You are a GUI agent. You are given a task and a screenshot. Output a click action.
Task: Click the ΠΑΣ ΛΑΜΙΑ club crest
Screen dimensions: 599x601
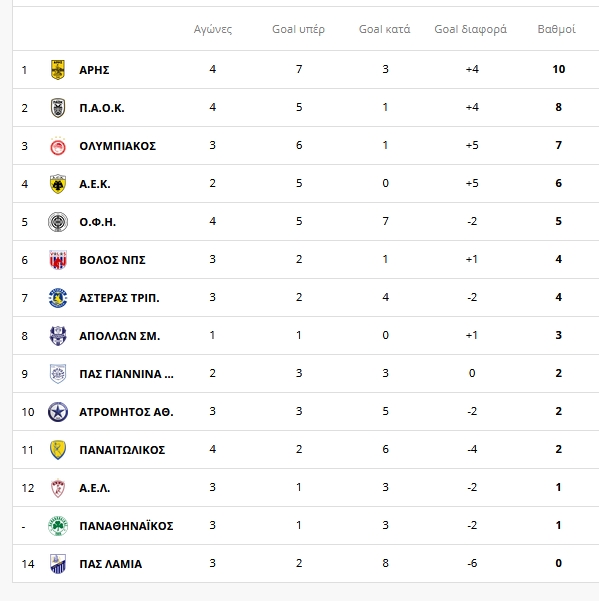pos(58,564)
